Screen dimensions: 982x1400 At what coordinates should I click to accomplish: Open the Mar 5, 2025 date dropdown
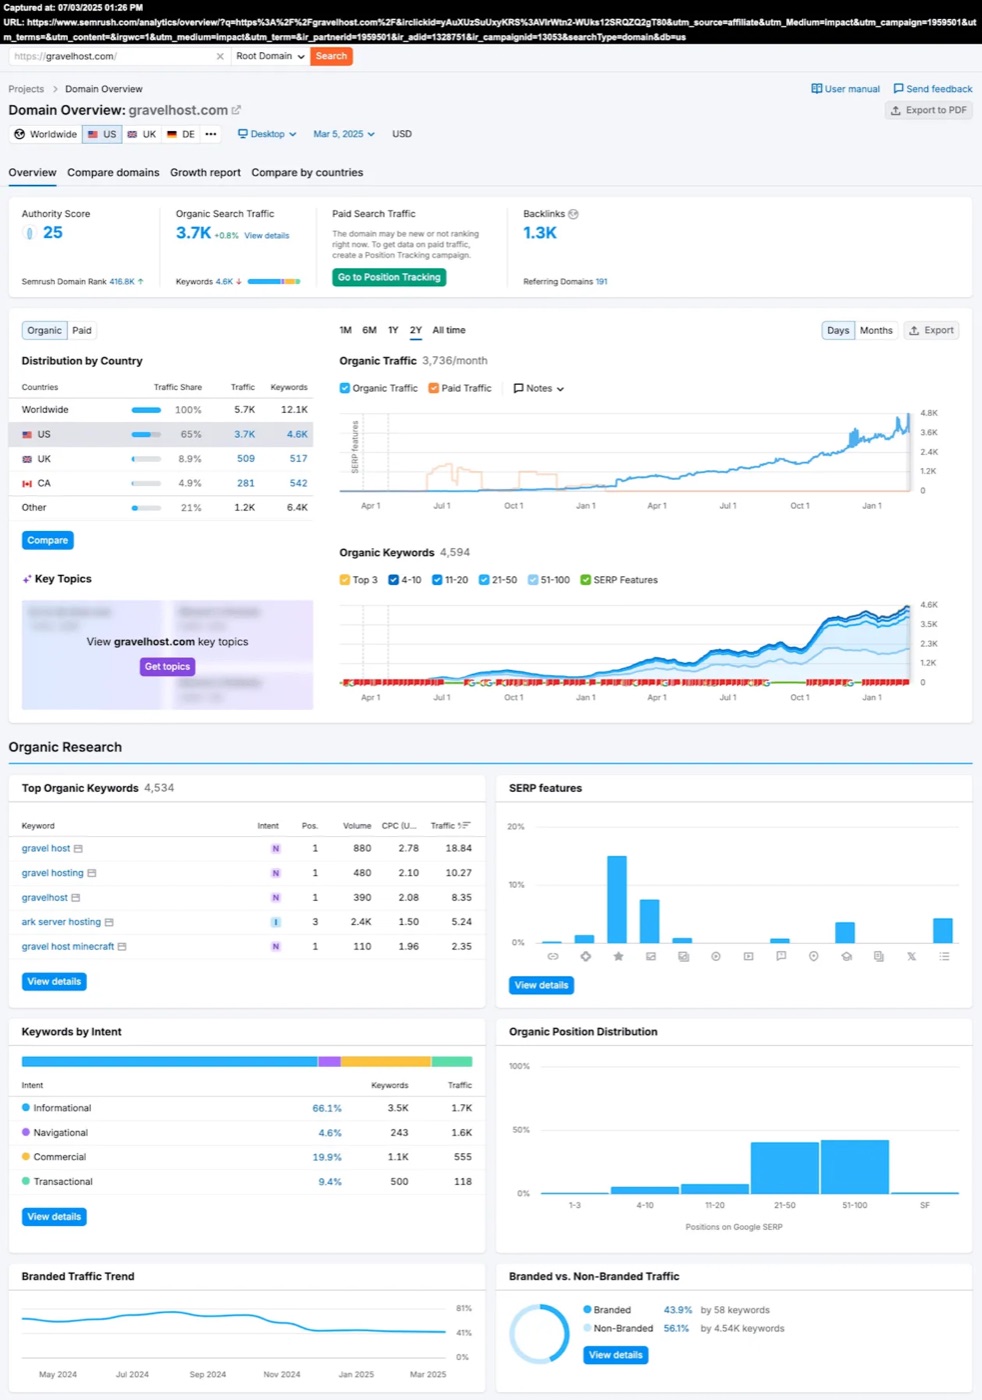pyautogui.click(x=344, y=134)
